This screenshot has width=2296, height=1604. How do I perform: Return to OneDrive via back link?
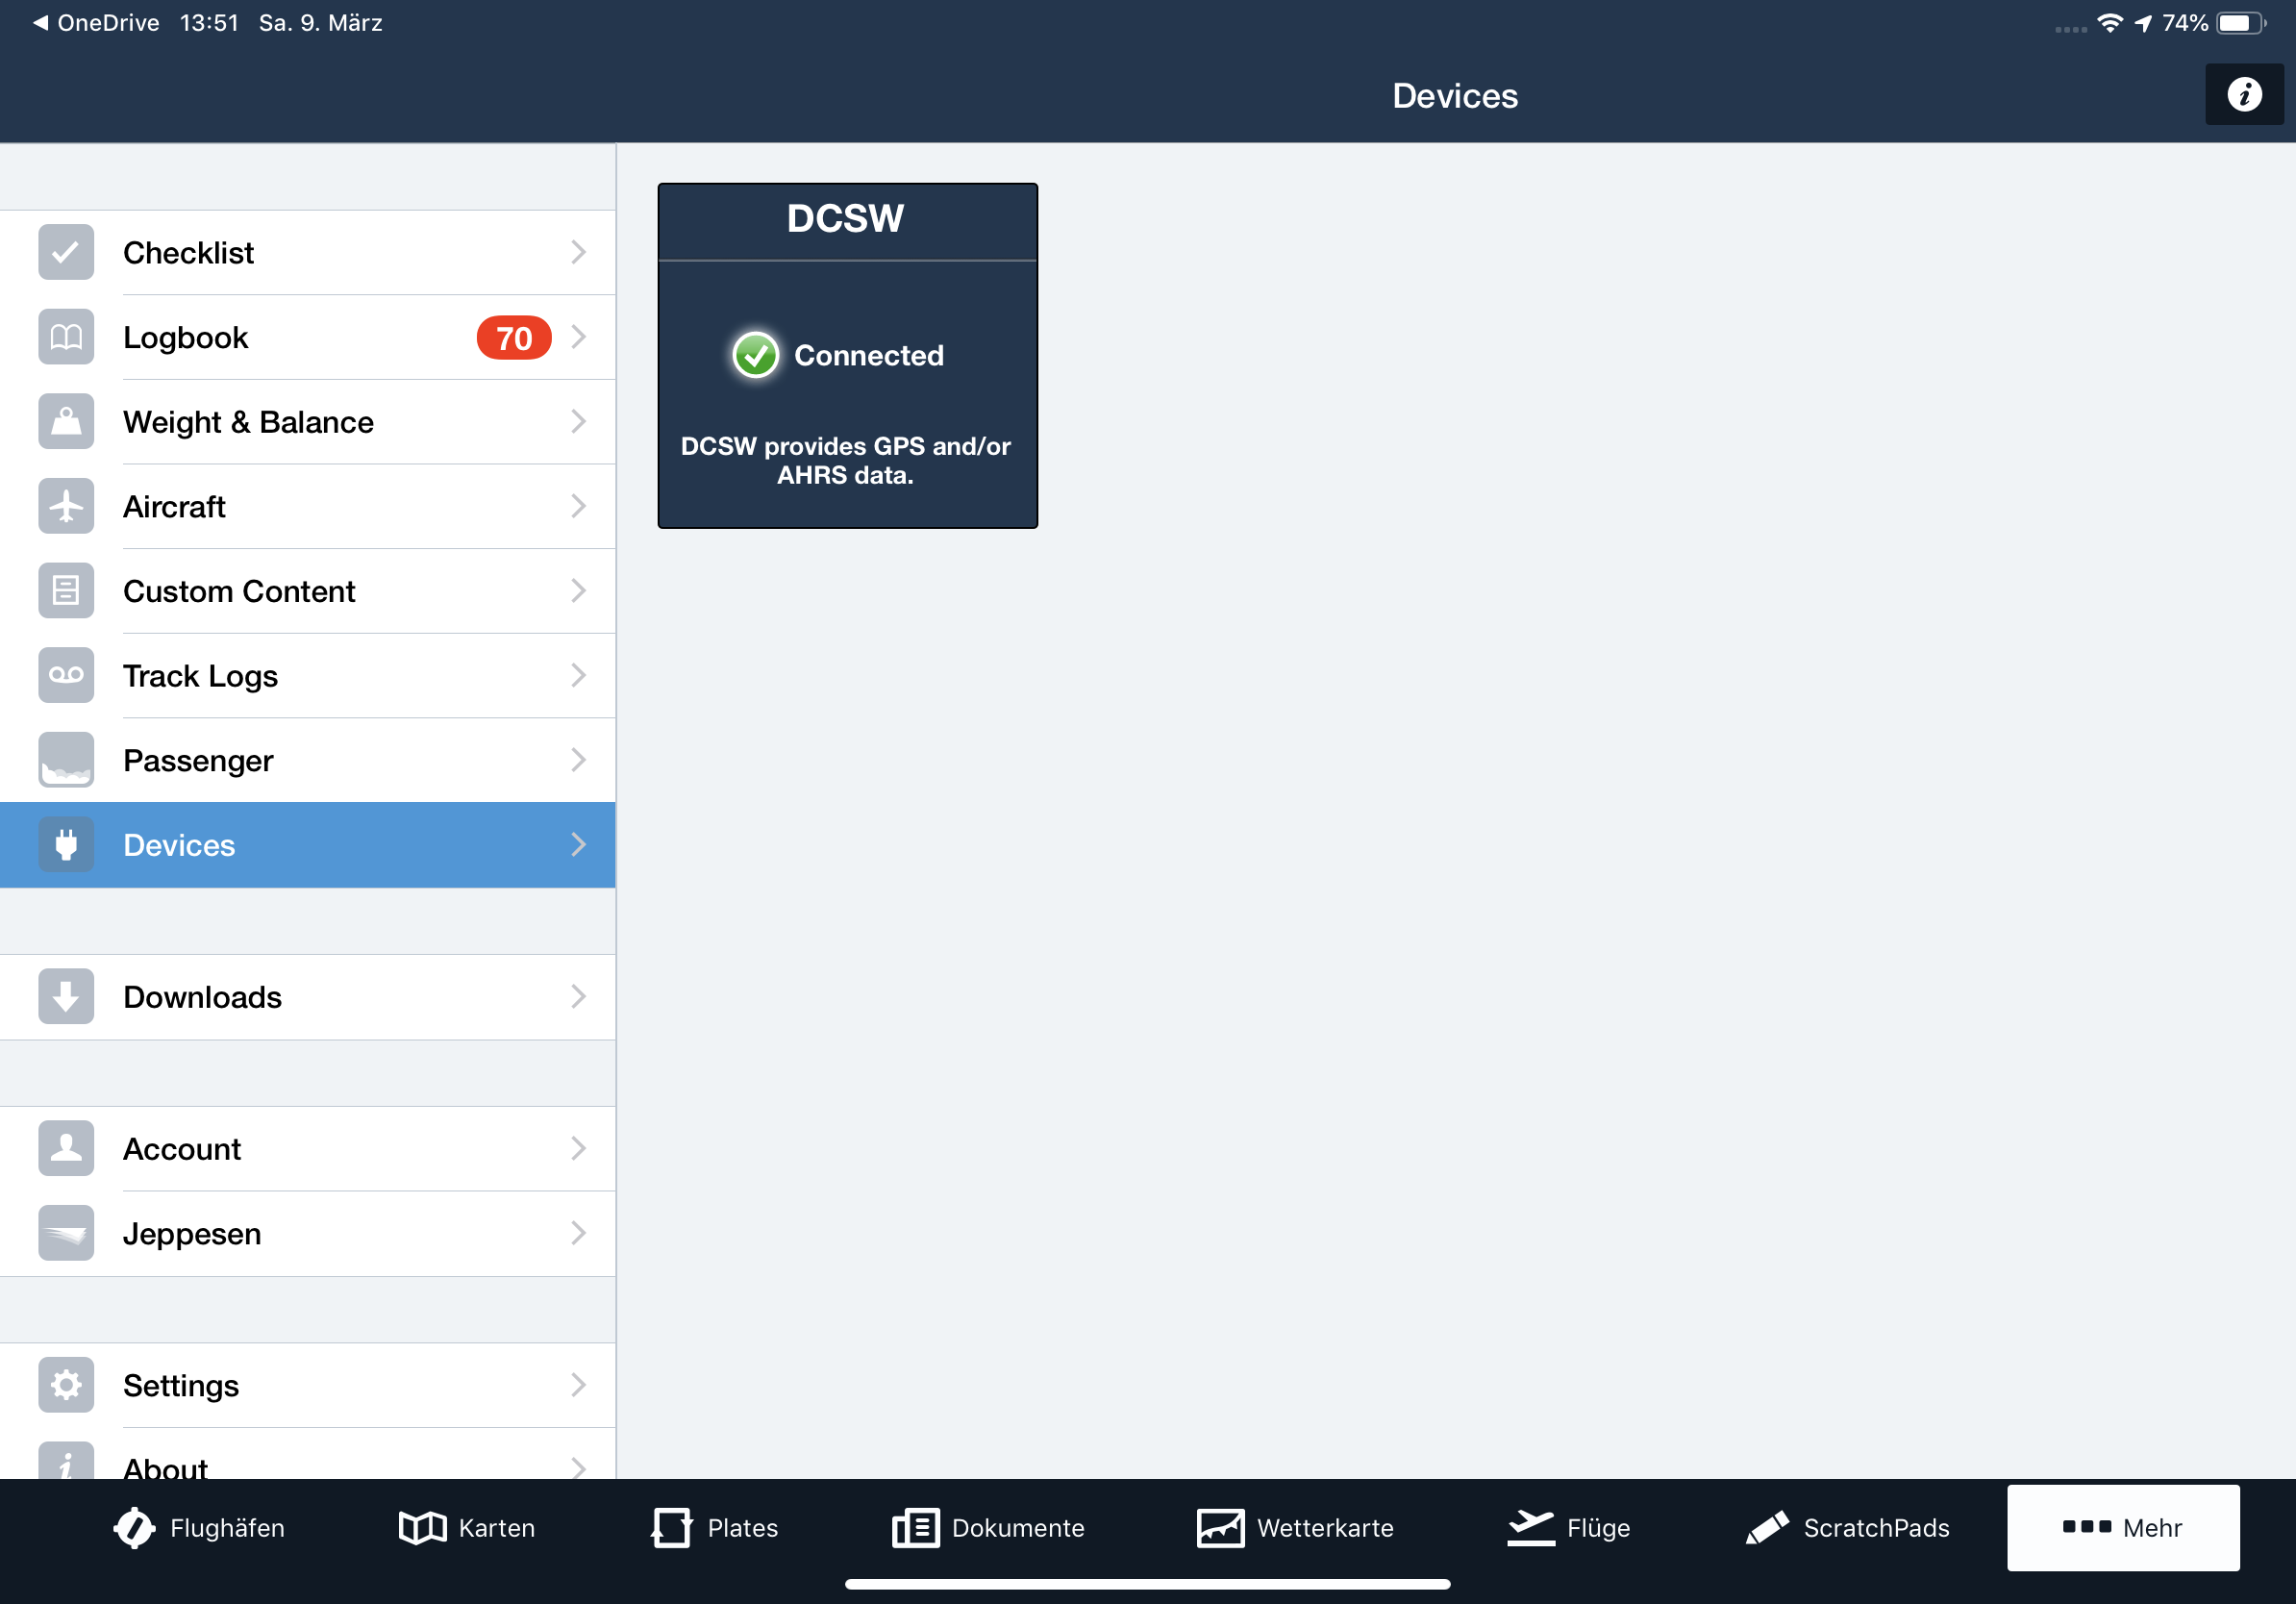coord(96,23)
